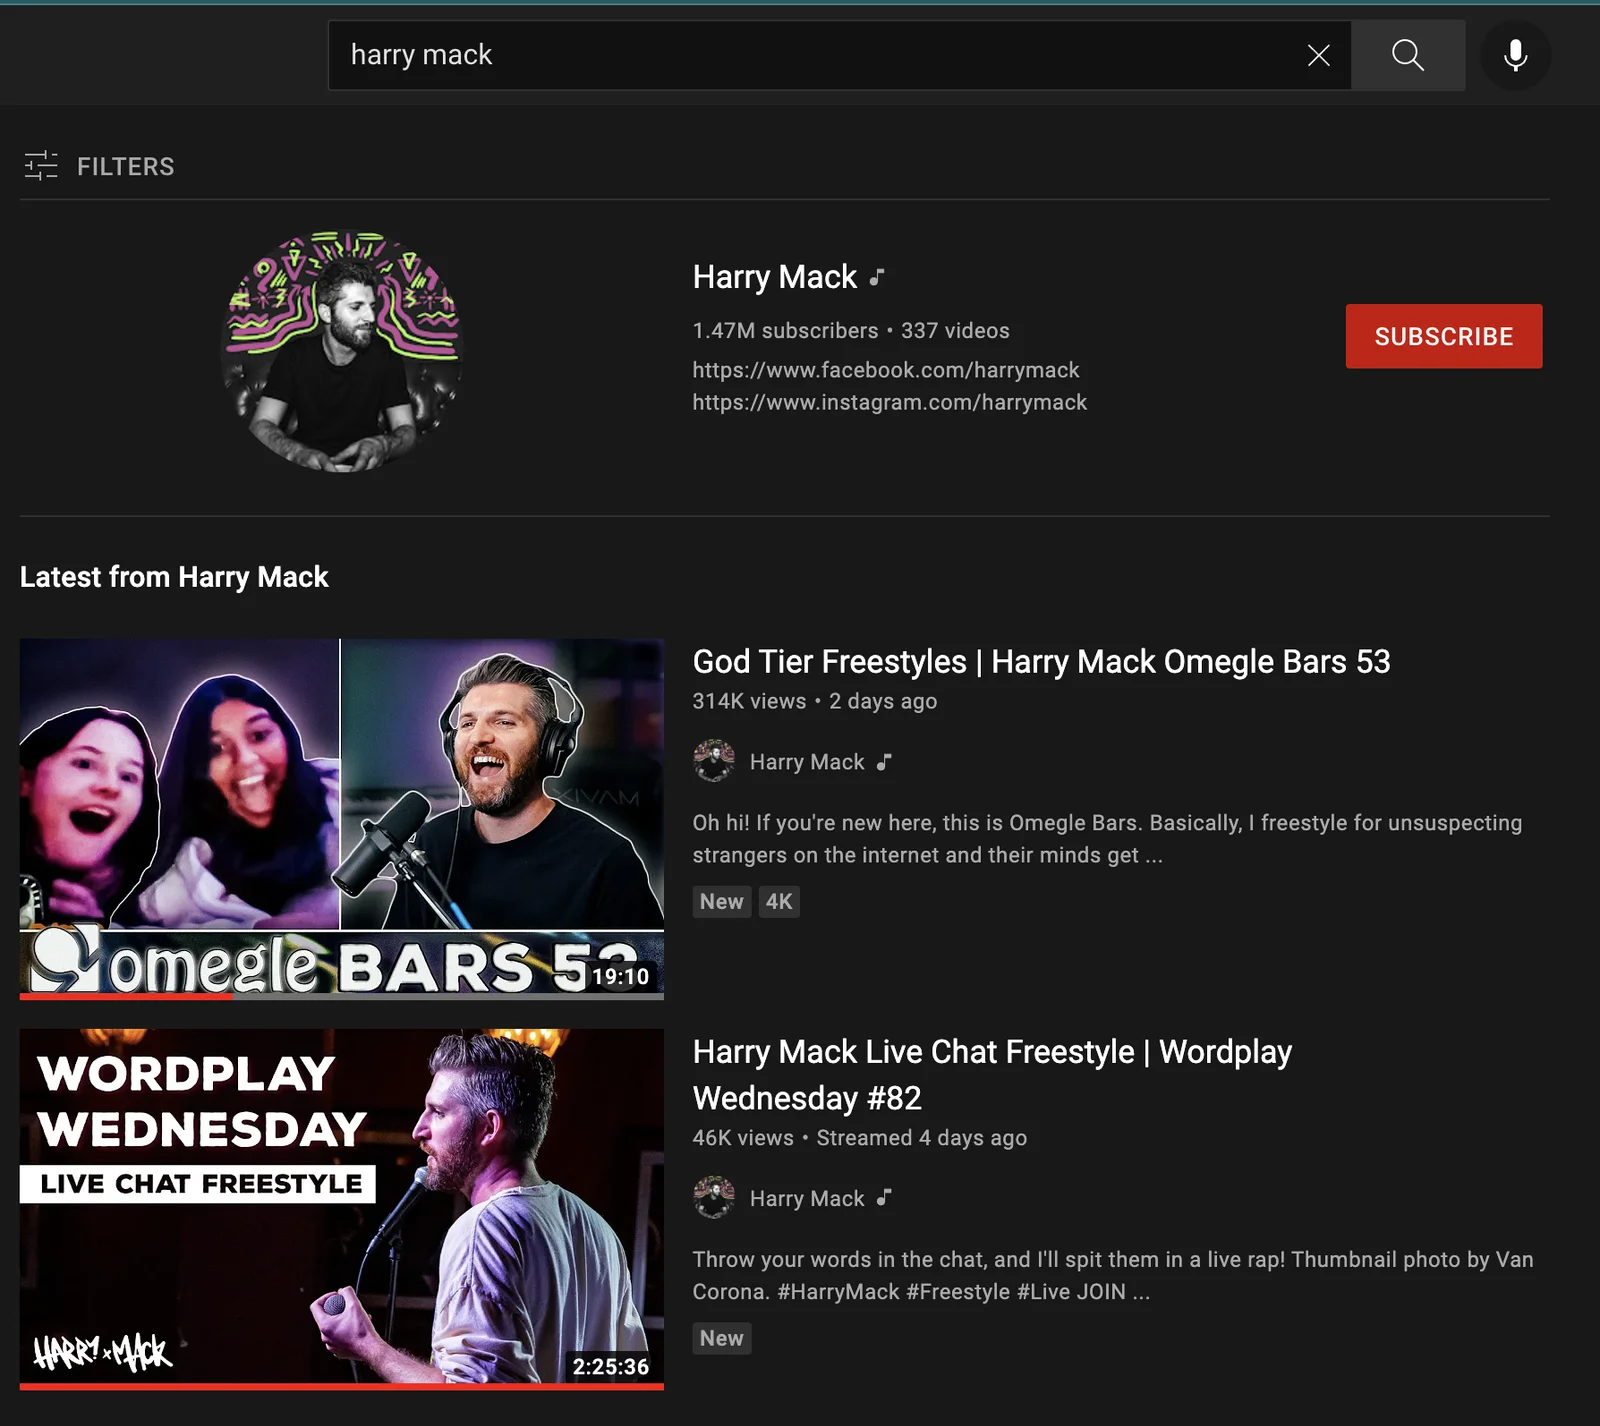Open Harry Mack name under Omegle Bars video

pos(807,762)
